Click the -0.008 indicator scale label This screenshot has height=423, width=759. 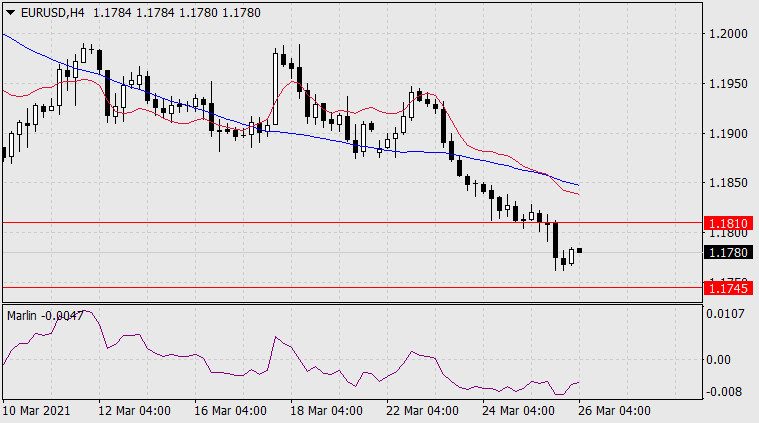[724, 391]
